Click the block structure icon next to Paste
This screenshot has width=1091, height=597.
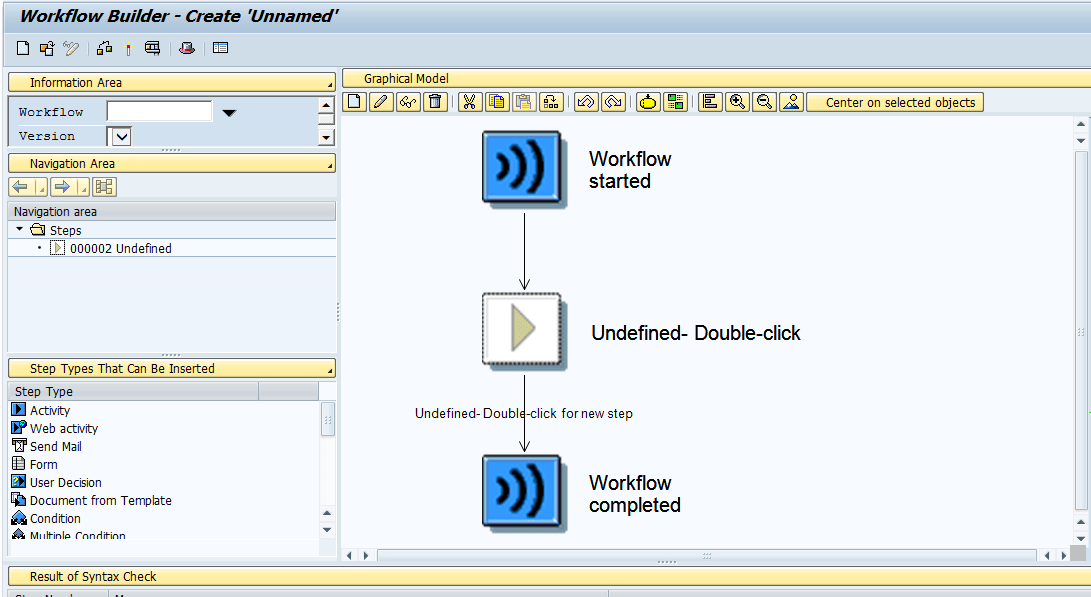[x=551, y=102]
